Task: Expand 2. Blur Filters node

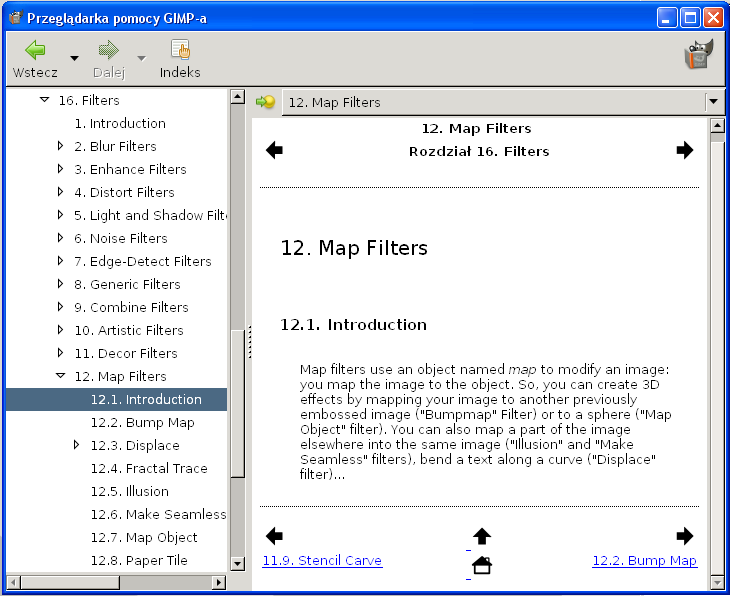Action: [x=61, y=146]
